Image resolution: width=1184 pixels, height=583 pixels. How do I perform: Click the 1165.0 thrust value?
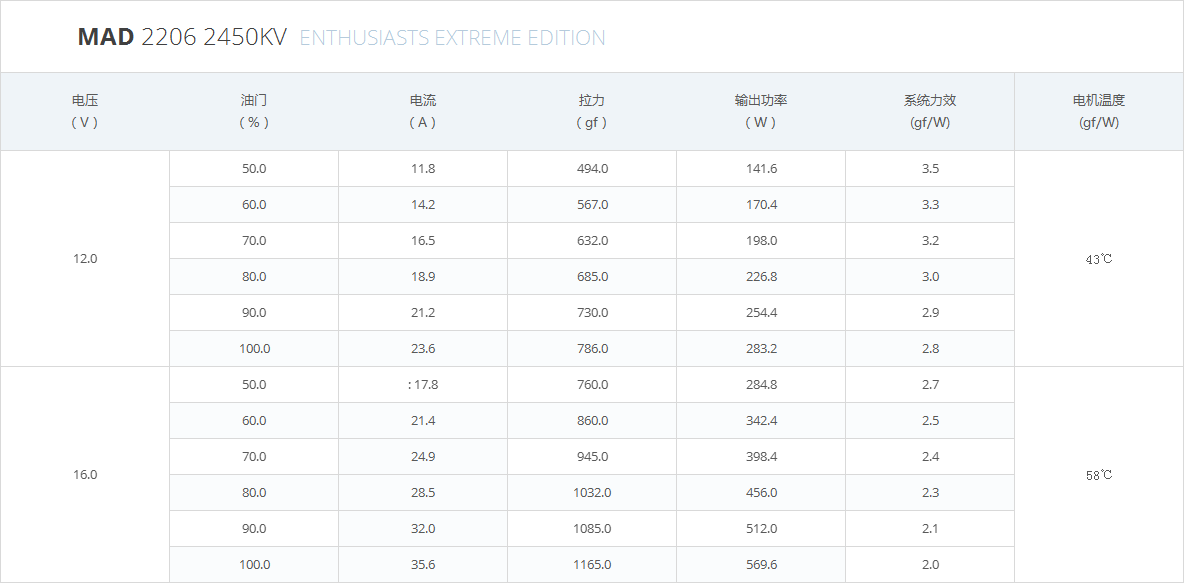point(592,564)
